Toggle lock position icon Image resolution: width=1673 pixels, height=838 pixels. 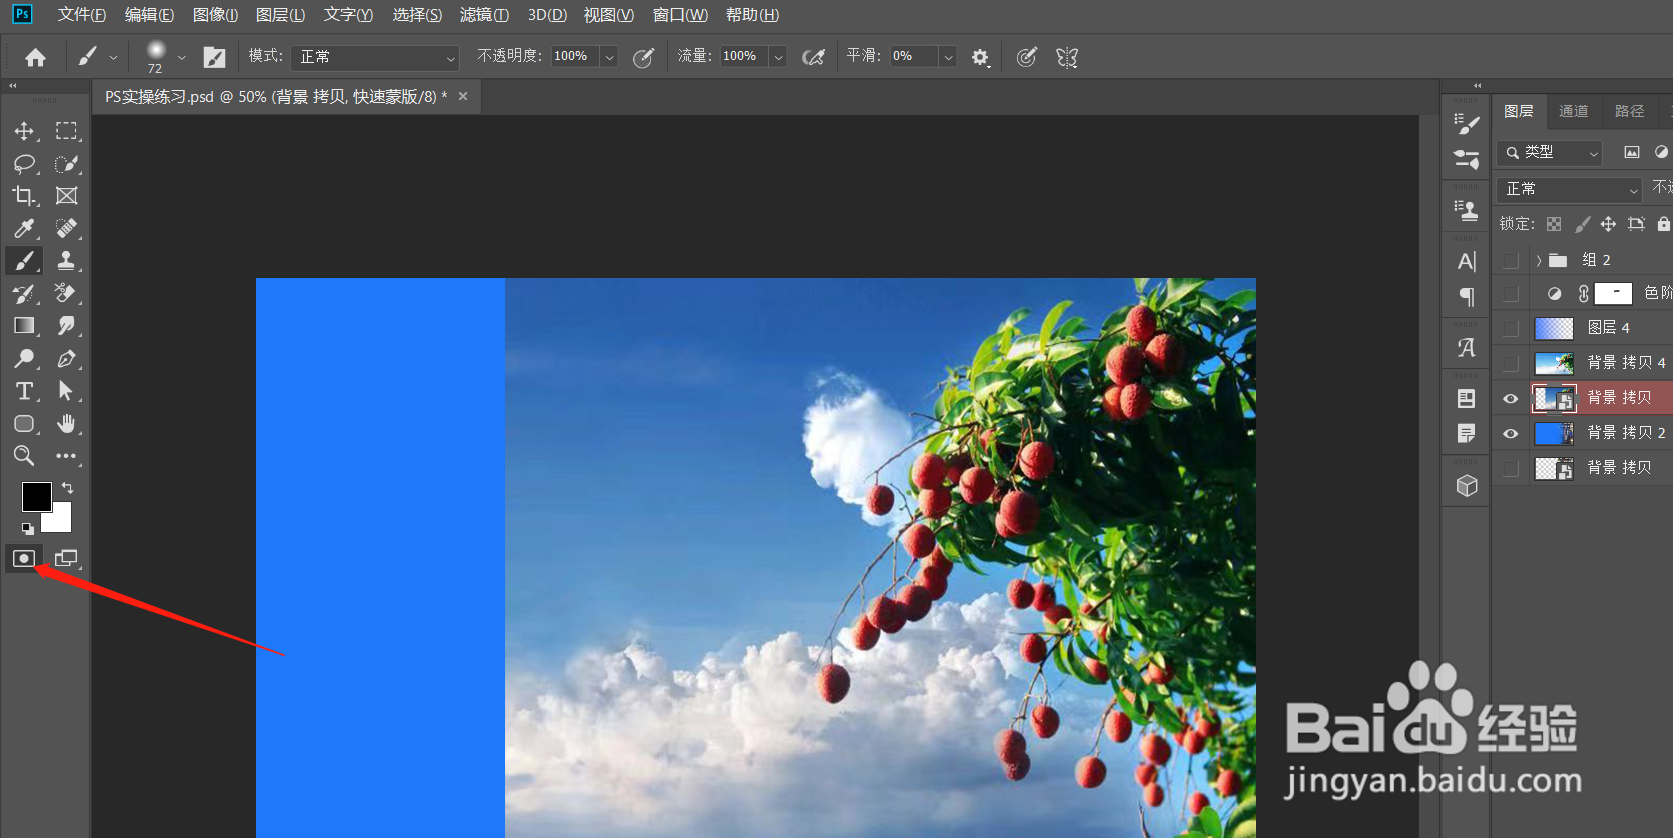(1608, 224)
